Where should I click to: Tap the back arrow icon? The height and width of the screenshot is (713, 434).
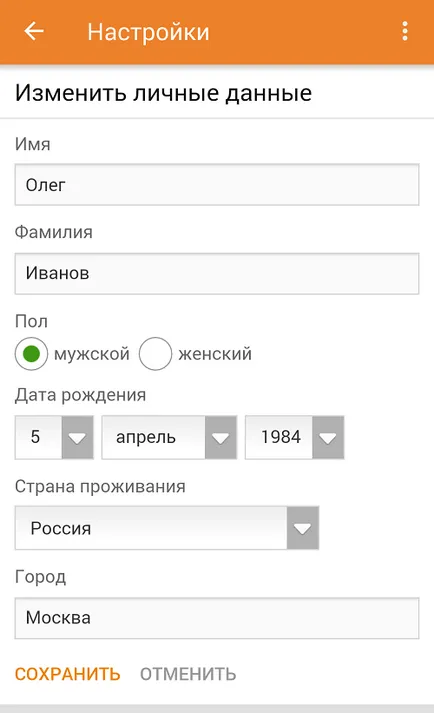(x=34, y=32)
